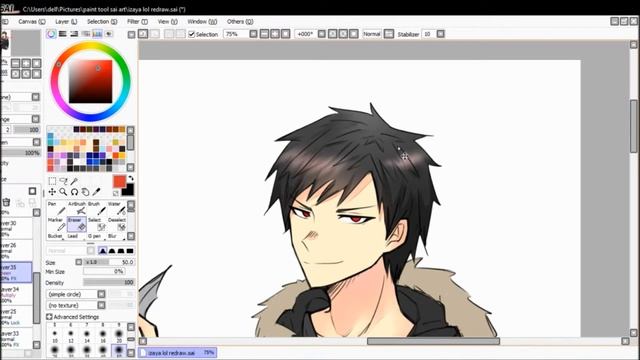
Task: Zoom out canvas with minus button
Action: coord(264,34)
